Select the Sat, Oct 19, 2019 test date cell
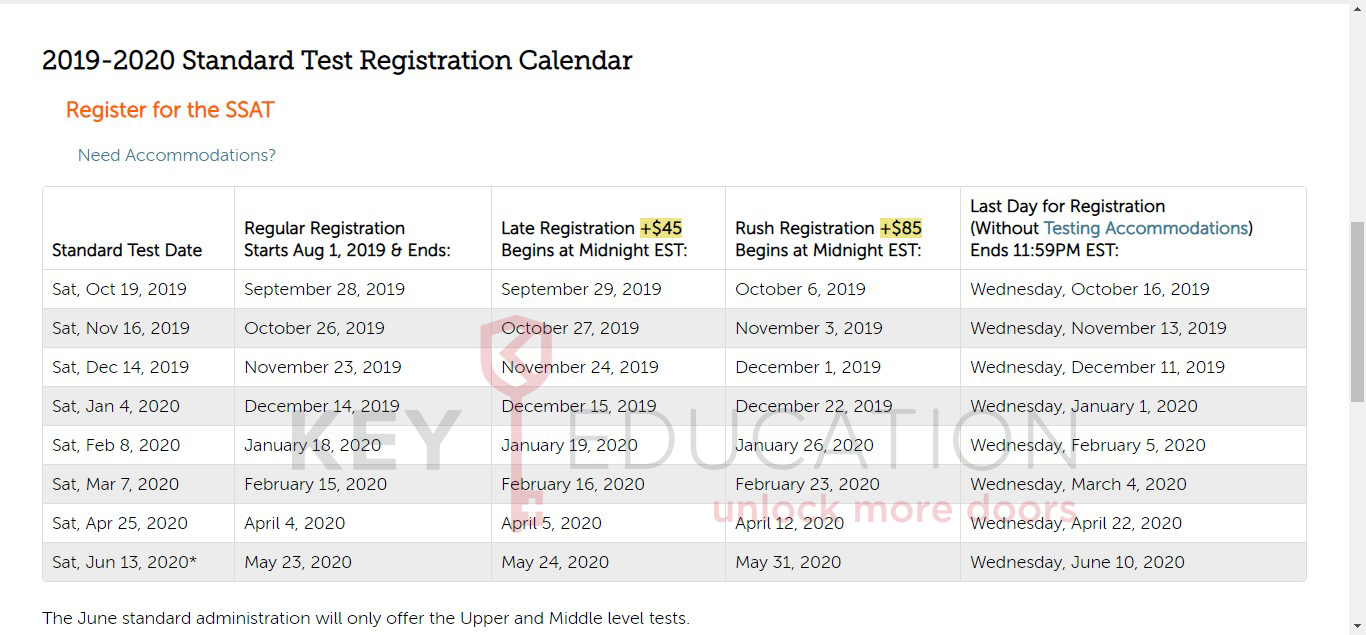 [119, 289]
